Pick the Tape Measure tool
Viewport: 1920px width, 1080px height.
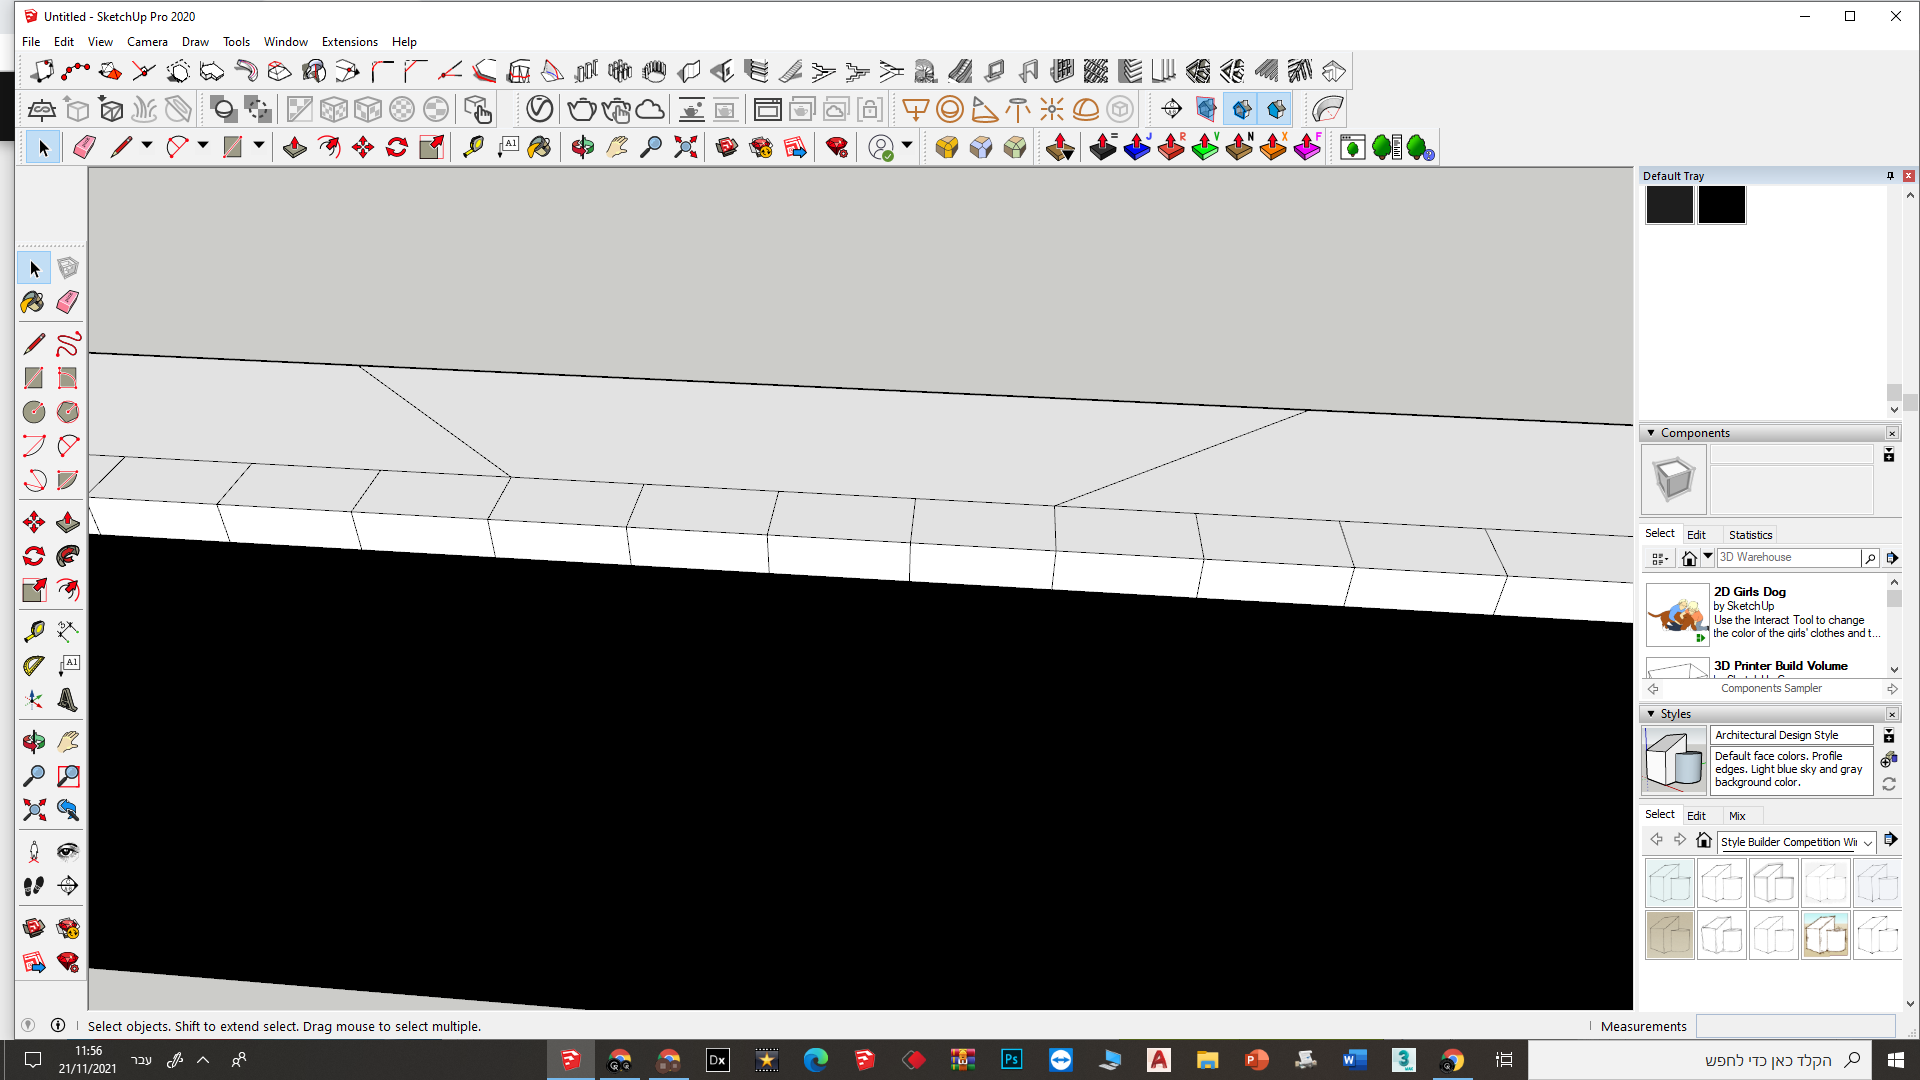click(33, 631)
